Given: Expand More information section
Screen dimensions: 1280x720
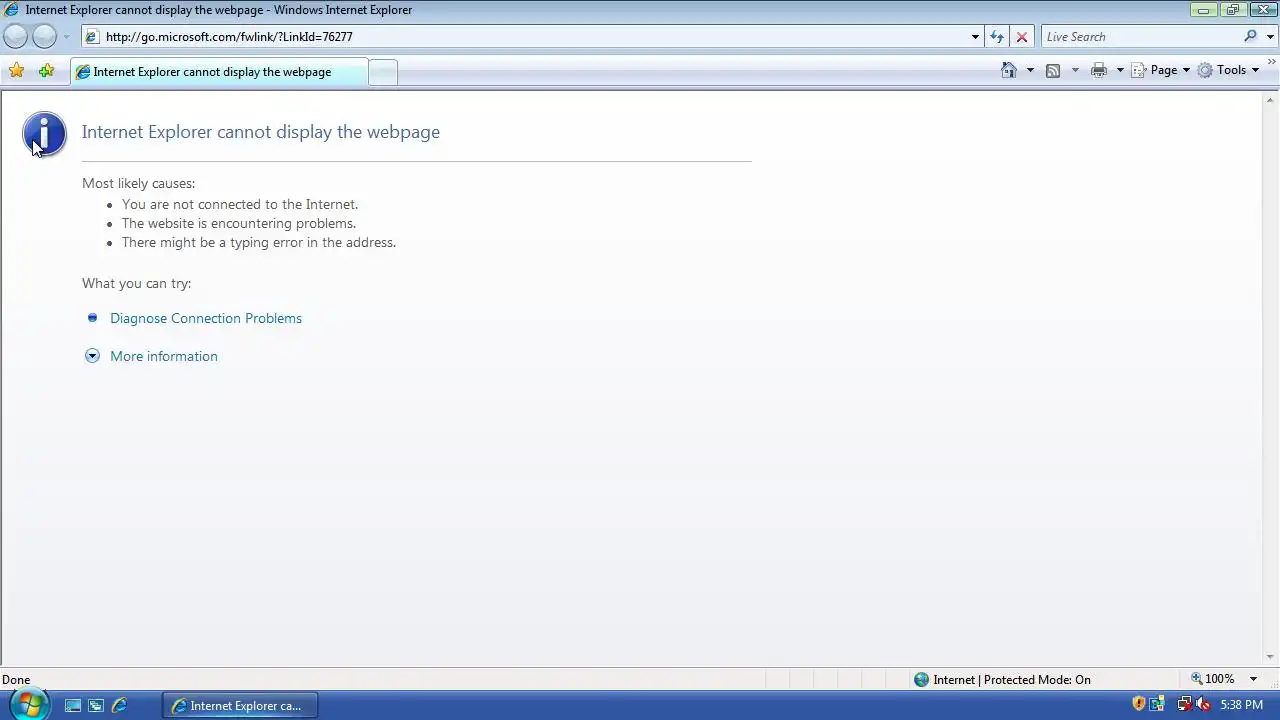Looking at the screenshot, I should tap(163, 356).
